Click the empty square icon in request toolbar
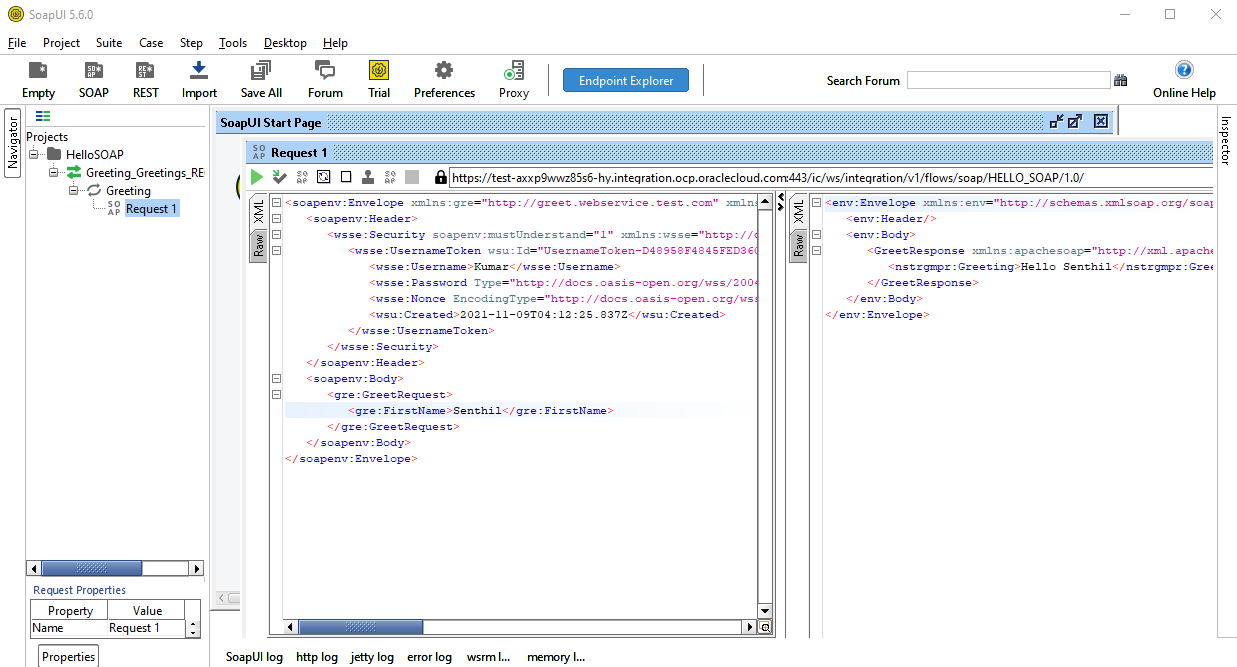The width and height of the screenshot is (1237, 667). pos(346,177)
